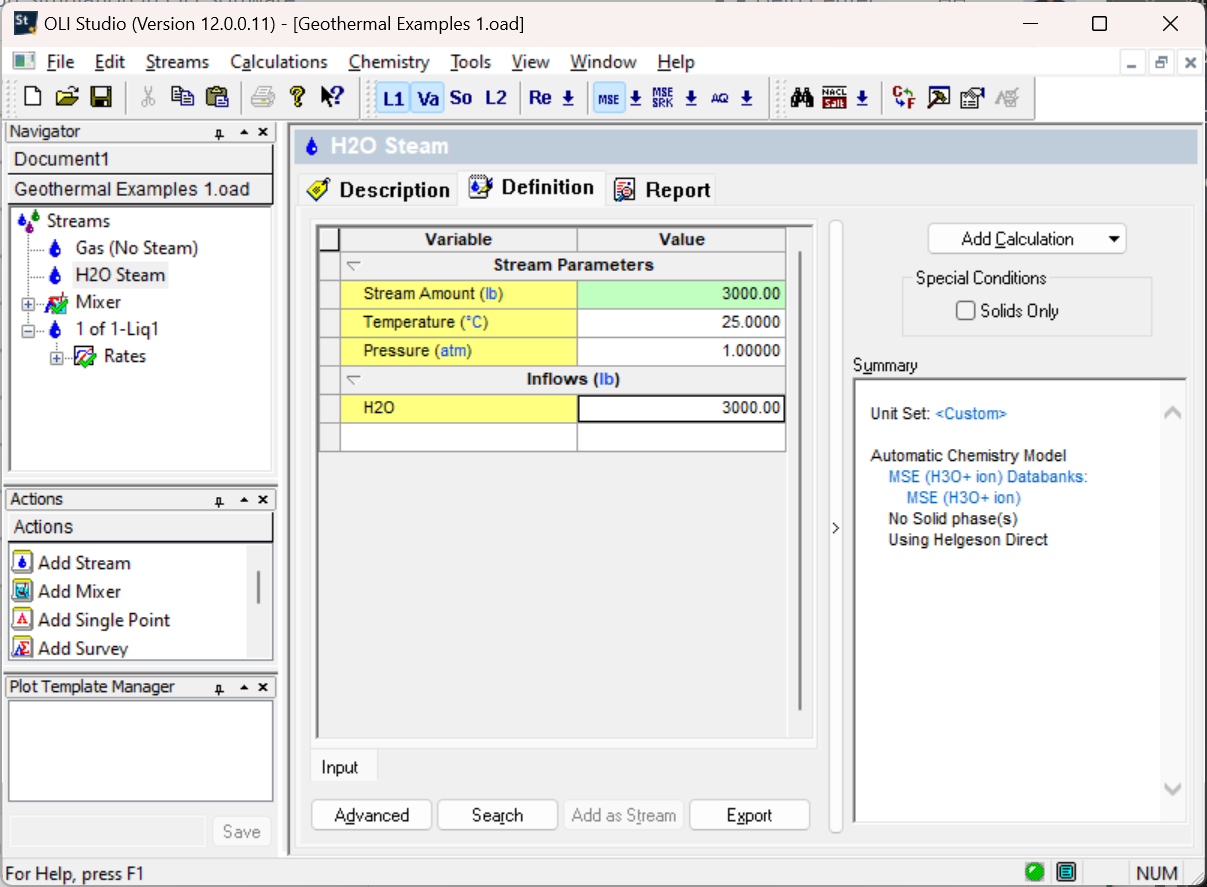Open the Chemistry menu
The image size is (1207, 887).
point(389,62)
